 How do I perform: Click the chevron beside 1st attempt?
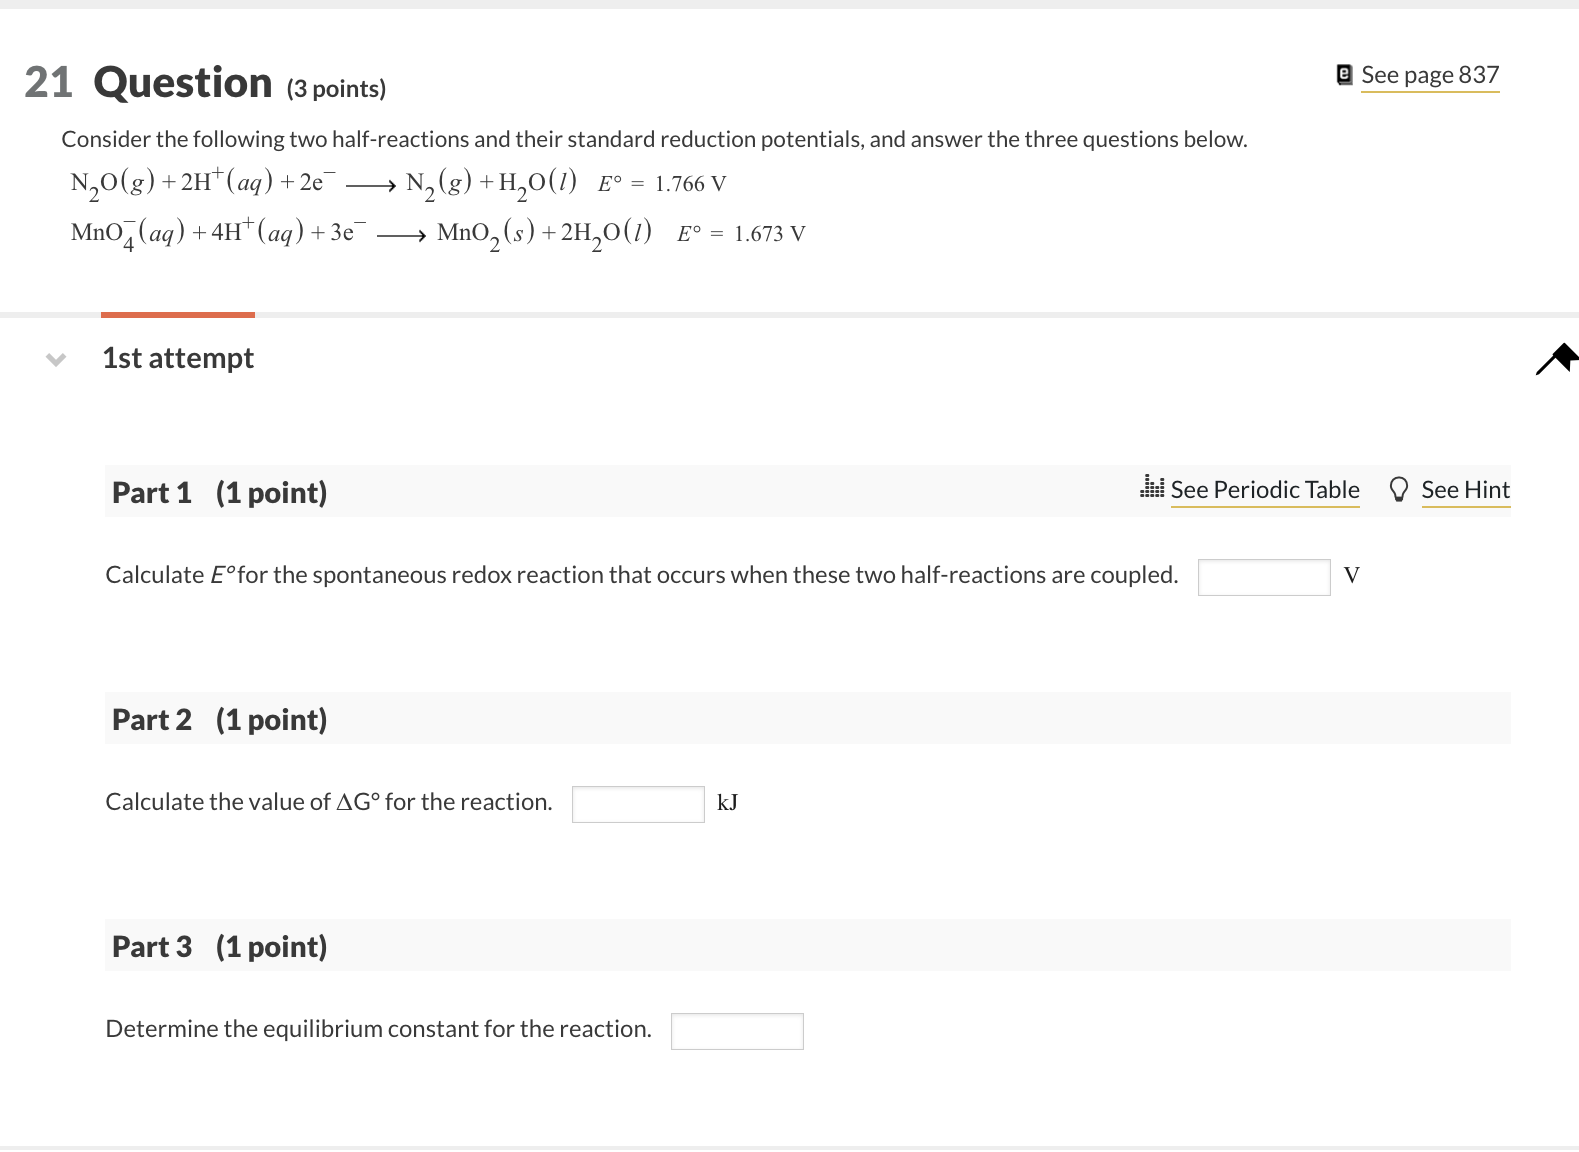click(x=55, y=358)
